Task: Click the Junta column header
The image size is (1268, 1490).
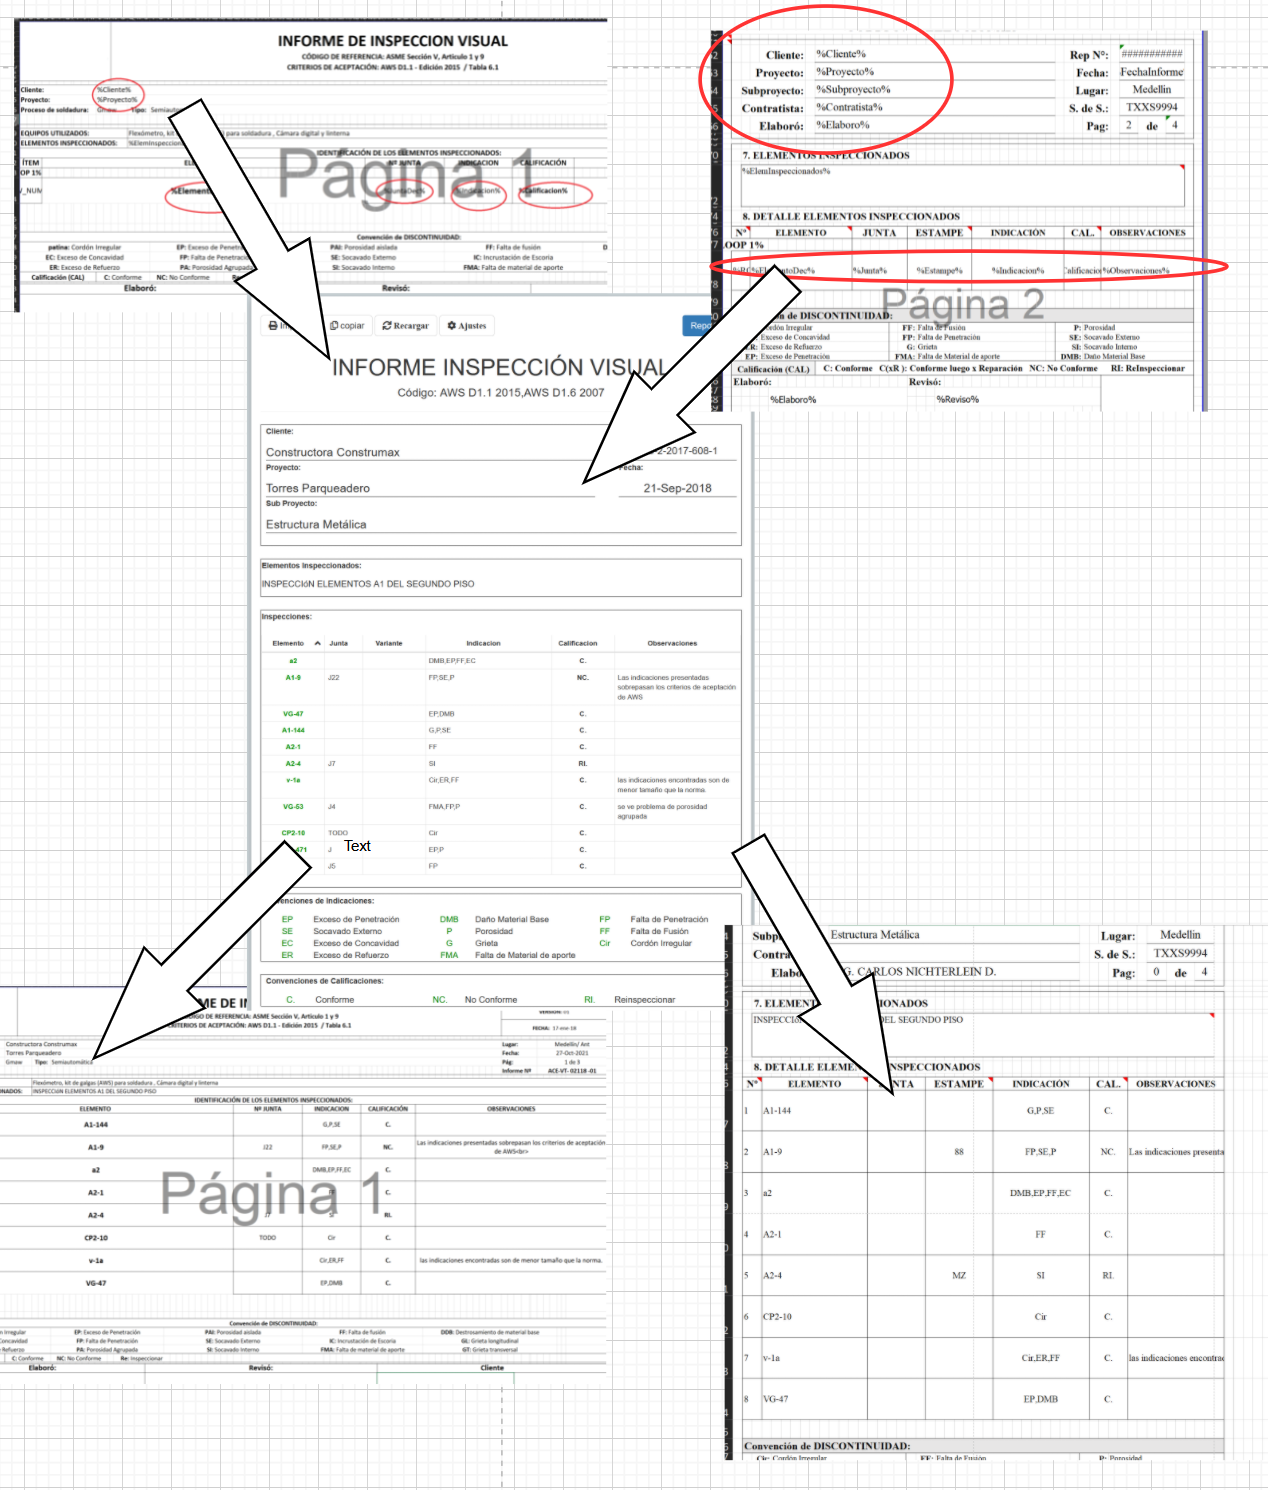Action: coord(339,643)
